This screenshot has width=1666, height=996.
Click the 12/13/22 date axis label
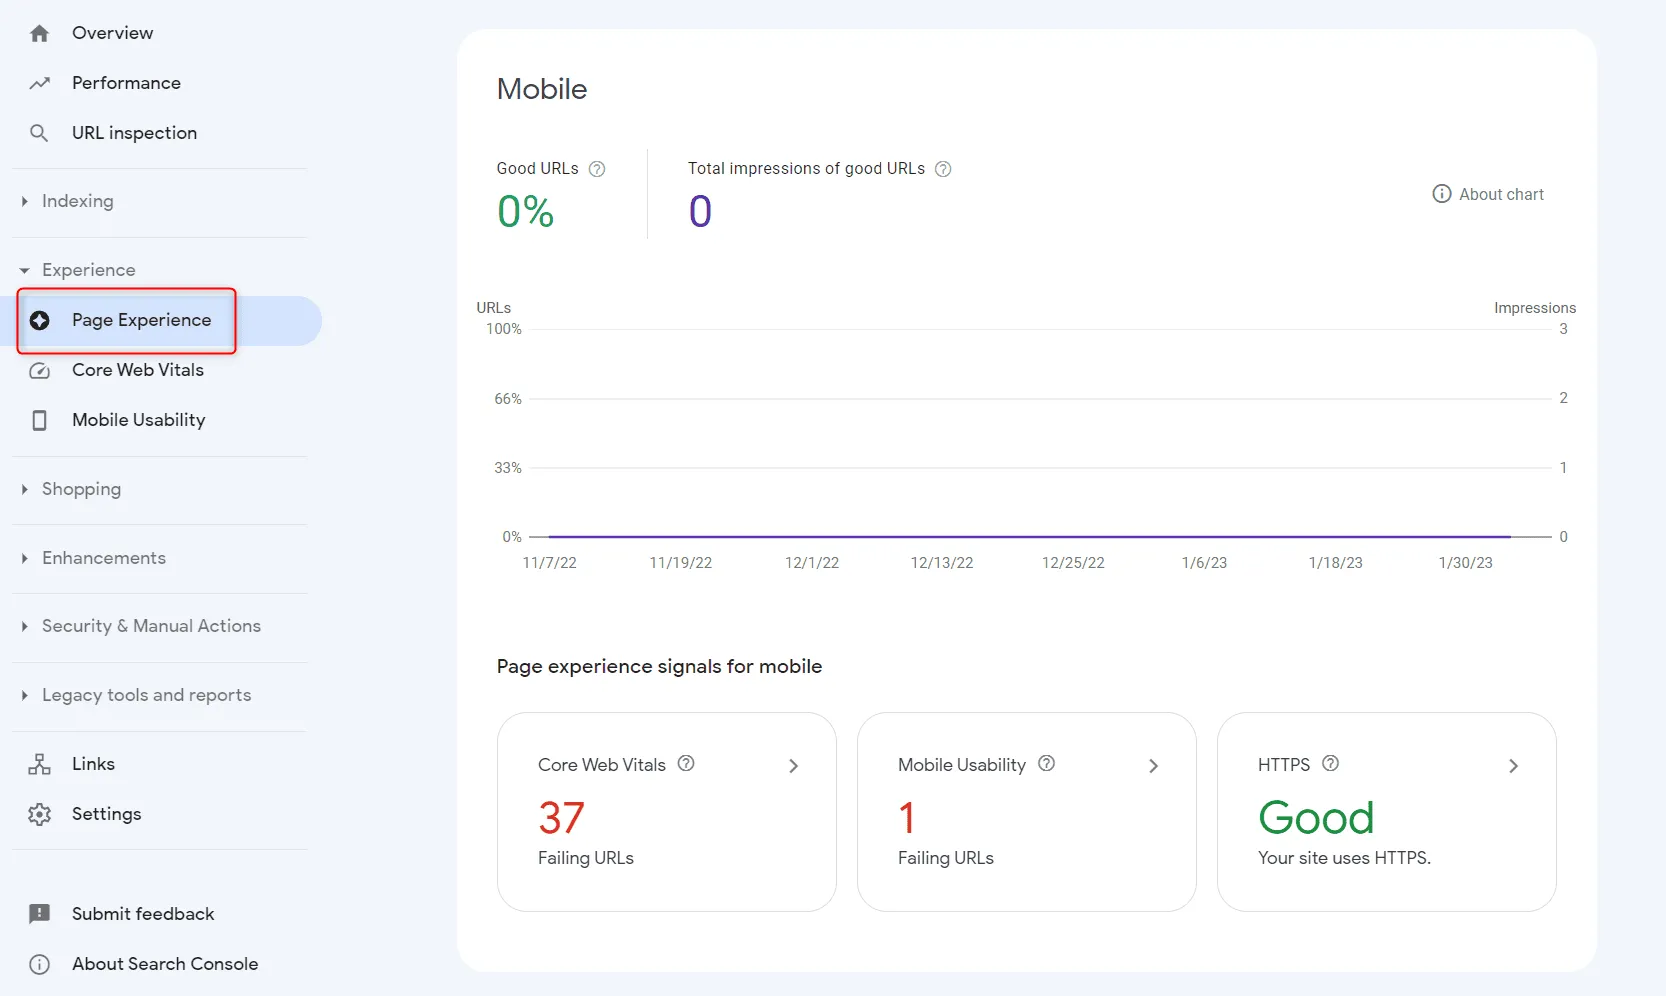[x=942, y=563]
